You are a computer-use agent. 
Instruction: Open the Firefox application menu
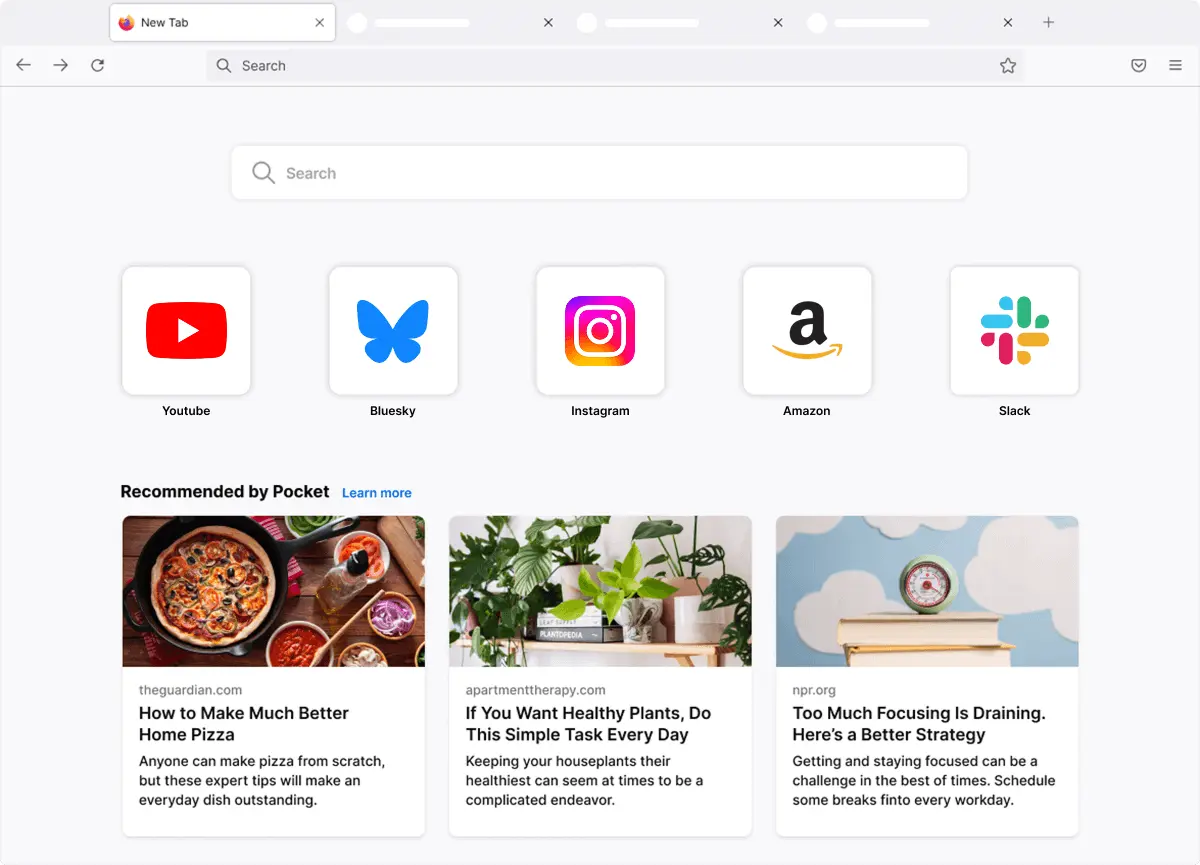[x=1175, y=65]
